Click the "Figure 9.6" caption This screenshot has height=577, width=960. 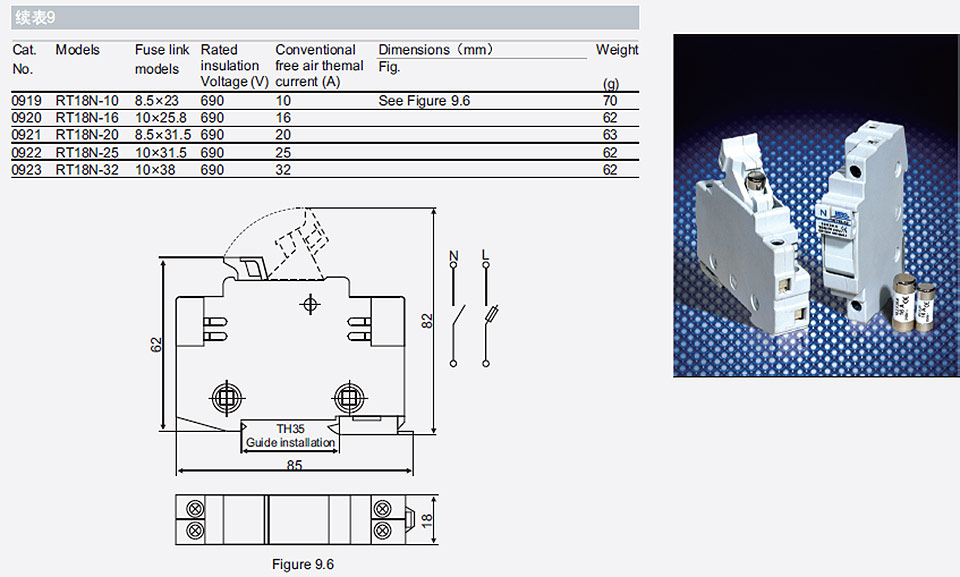point(303,564)
